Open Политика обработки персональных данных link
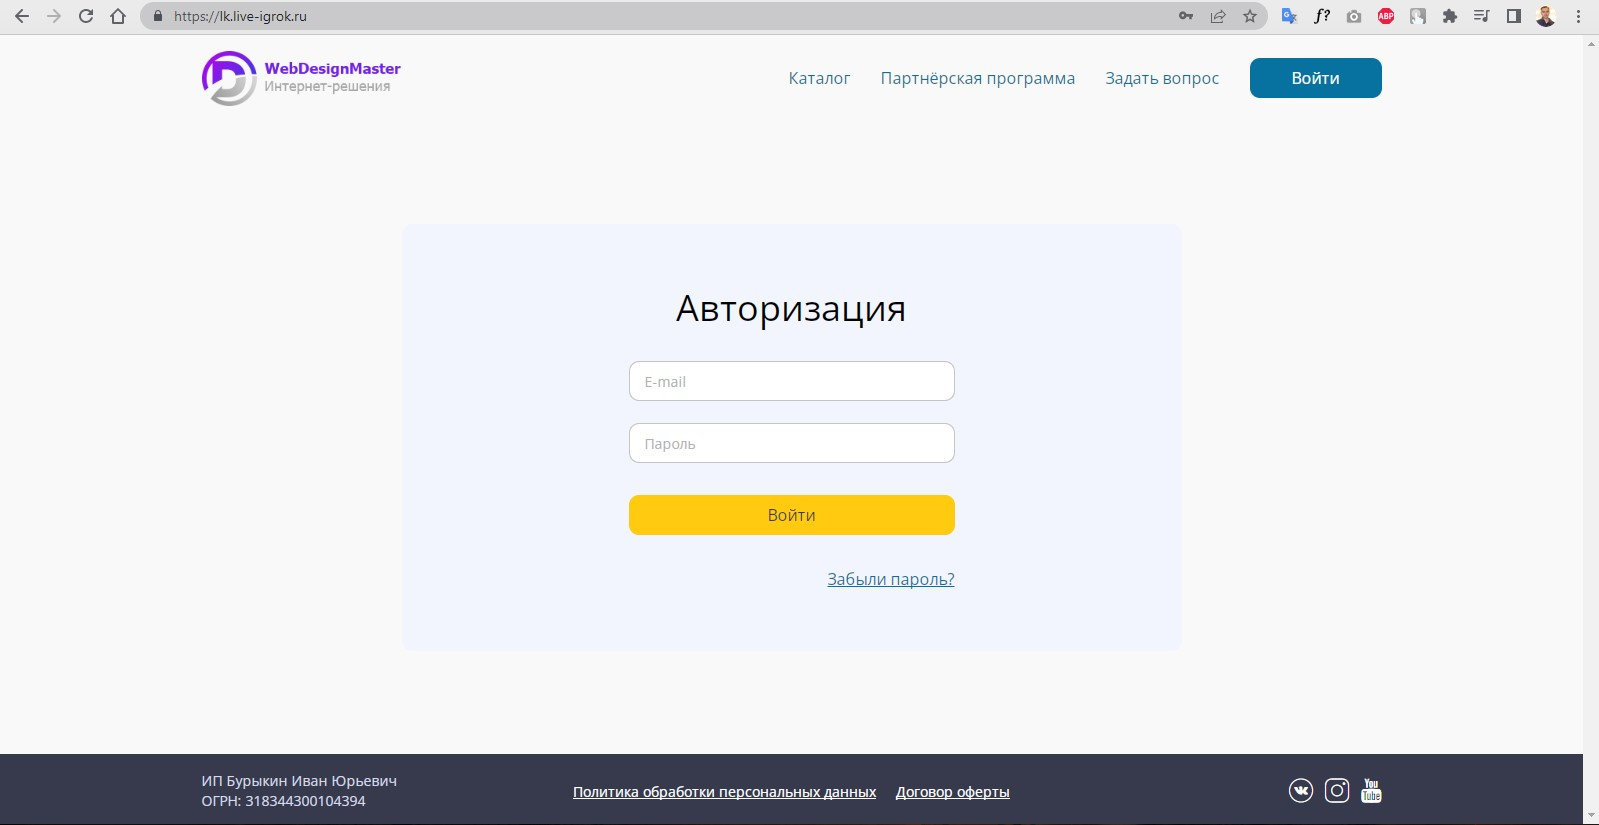Screen dimensions: 1599x825 click(x=724, y=792)
